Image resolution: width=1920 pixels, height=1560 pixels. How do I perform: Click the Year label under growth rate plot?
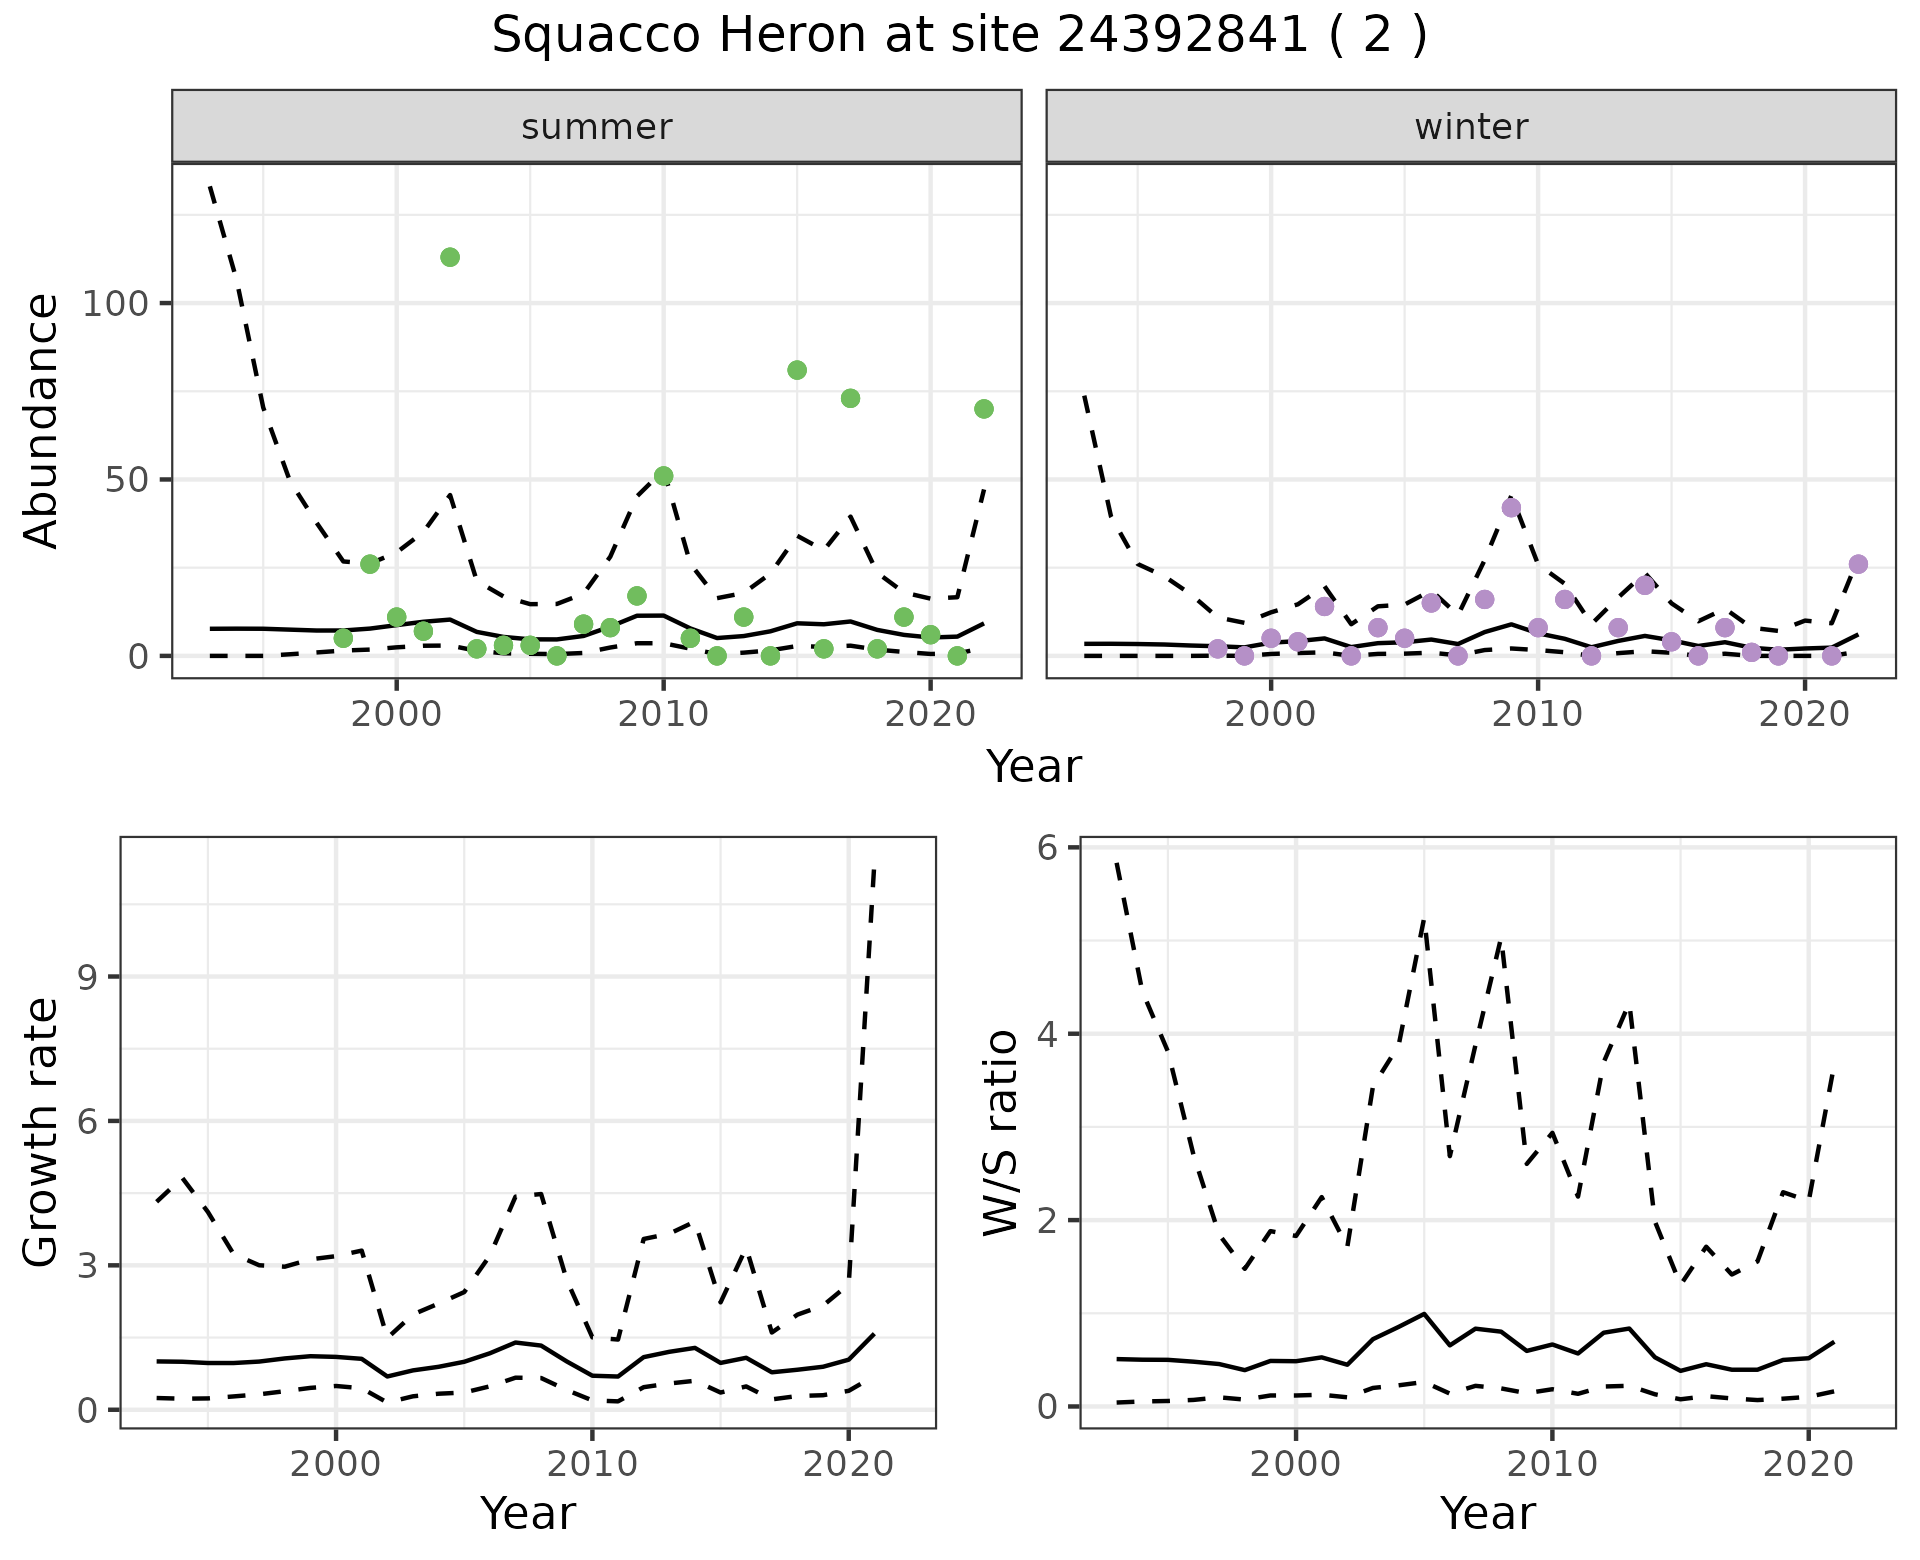tap(527, 1513)
